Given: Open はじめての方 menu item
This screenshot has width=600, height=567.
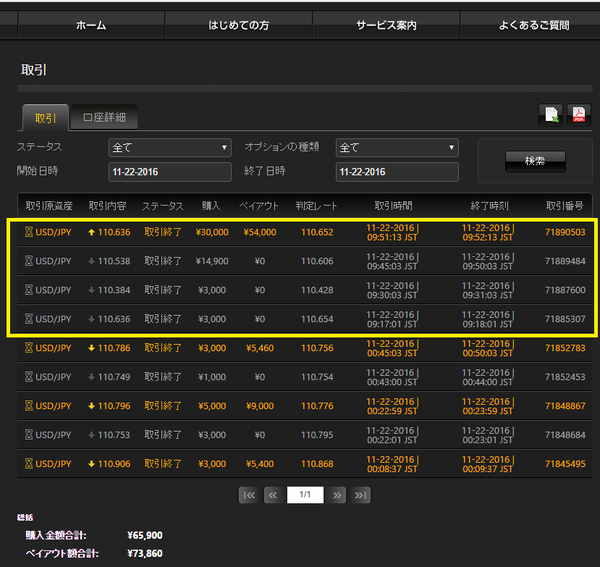Looking at the screenshot, I should 239,25.
